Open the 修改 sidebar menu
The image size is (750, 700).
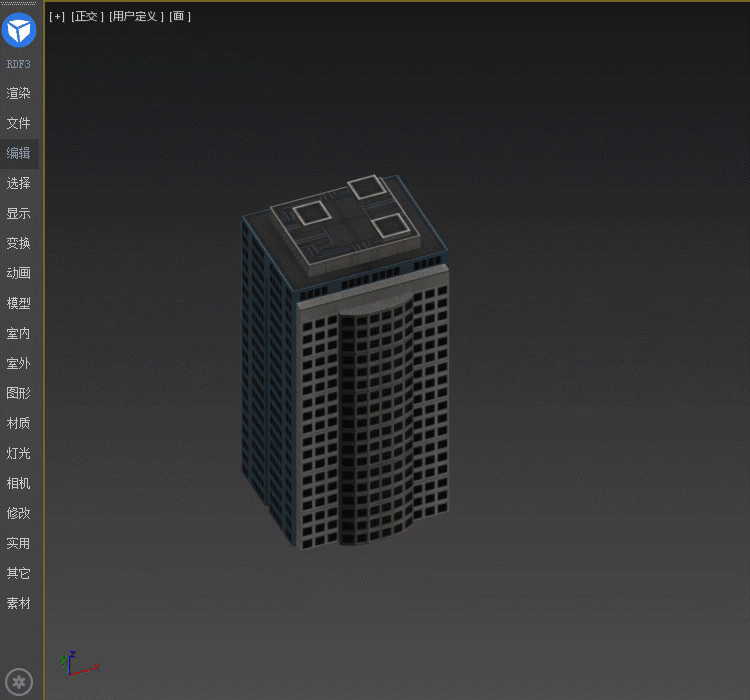click(19, 513)
